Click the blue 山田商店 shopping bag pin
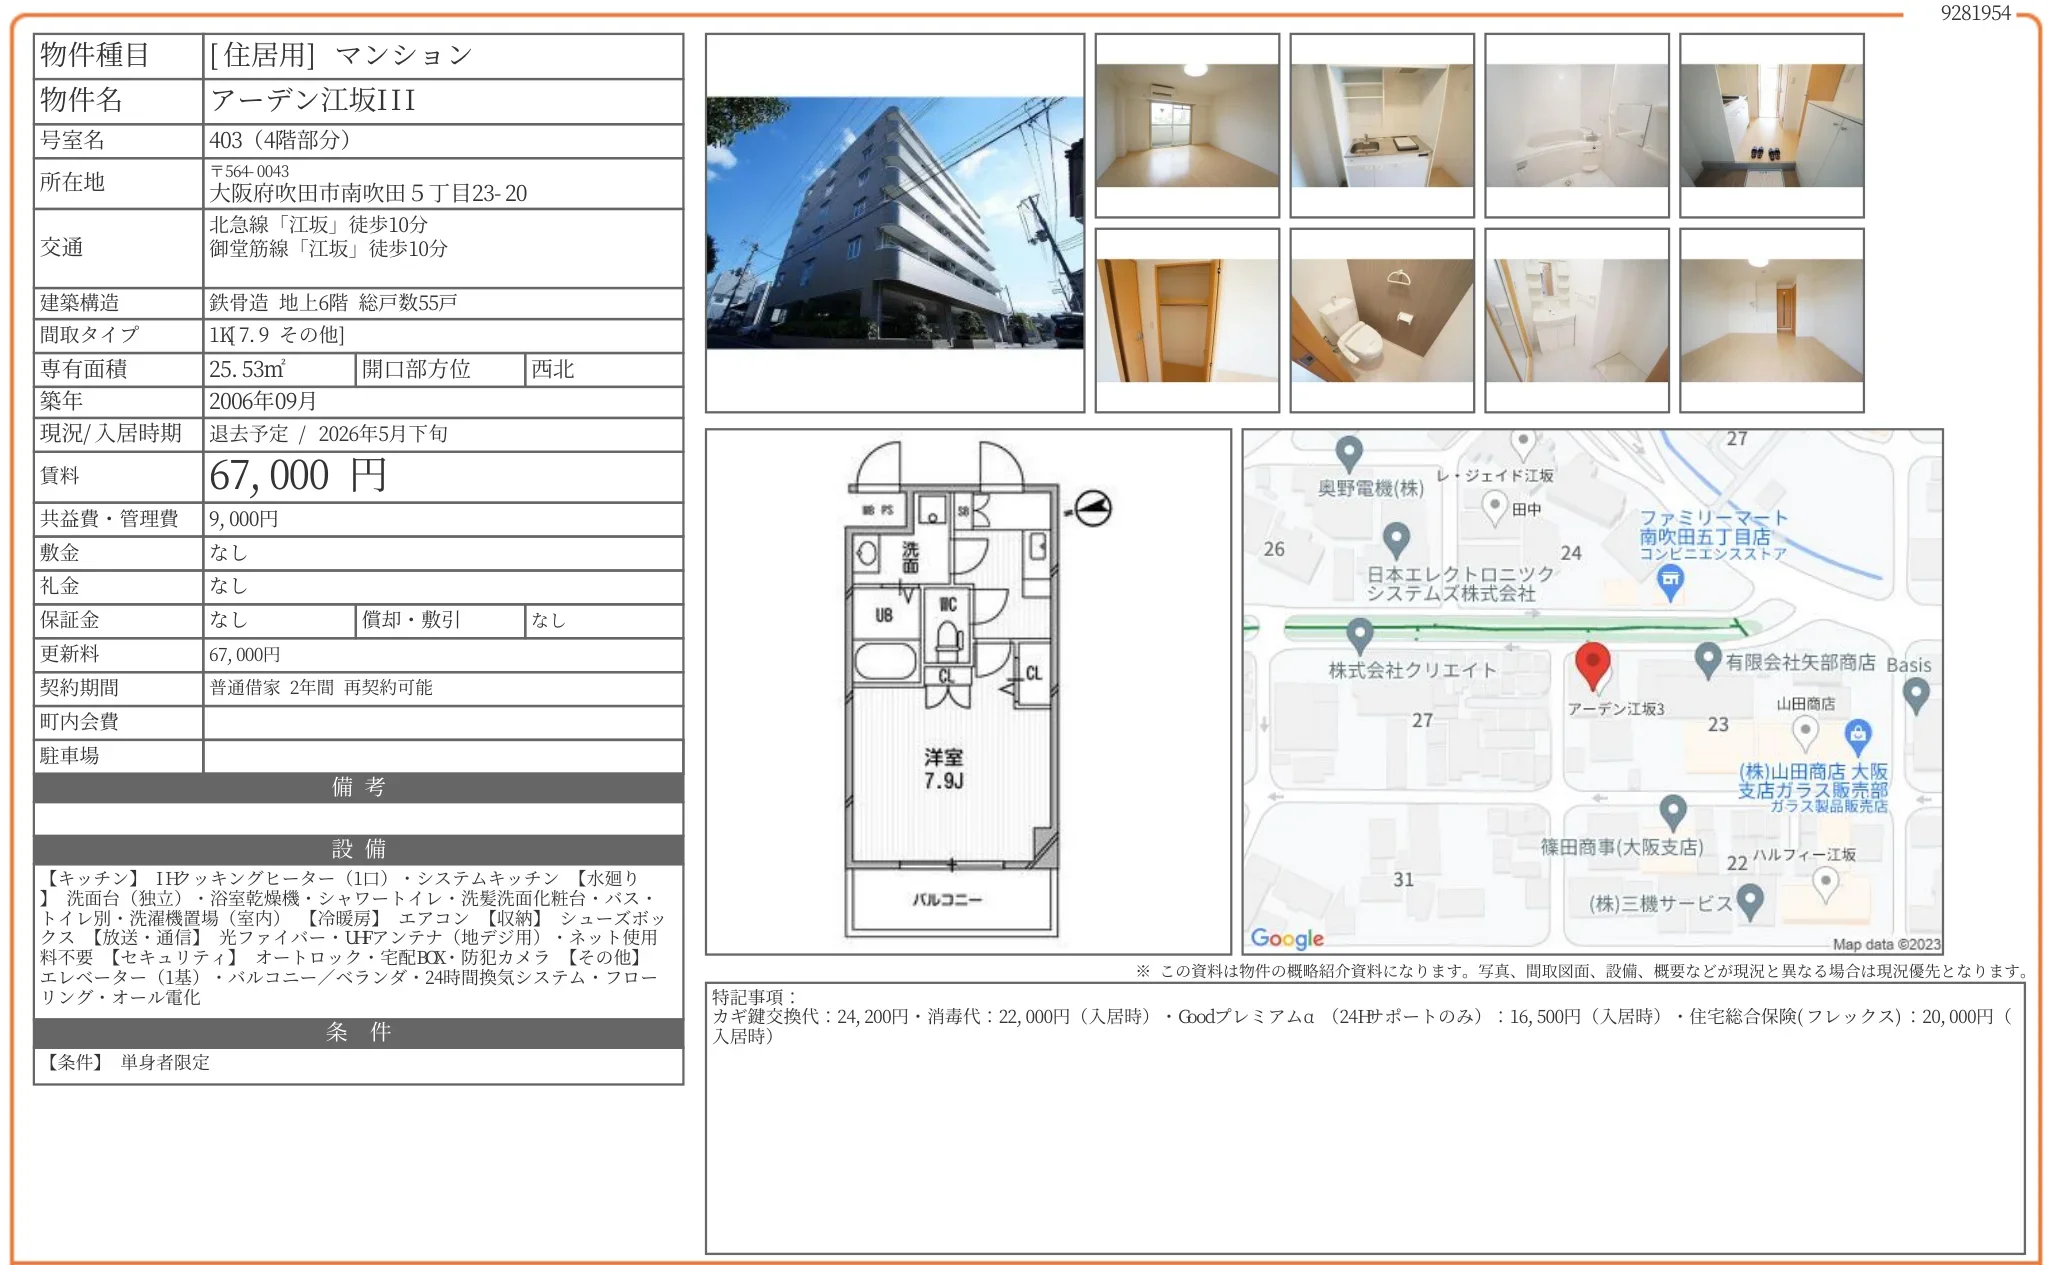2056x1265 pixels. [x=1857, y=735]
